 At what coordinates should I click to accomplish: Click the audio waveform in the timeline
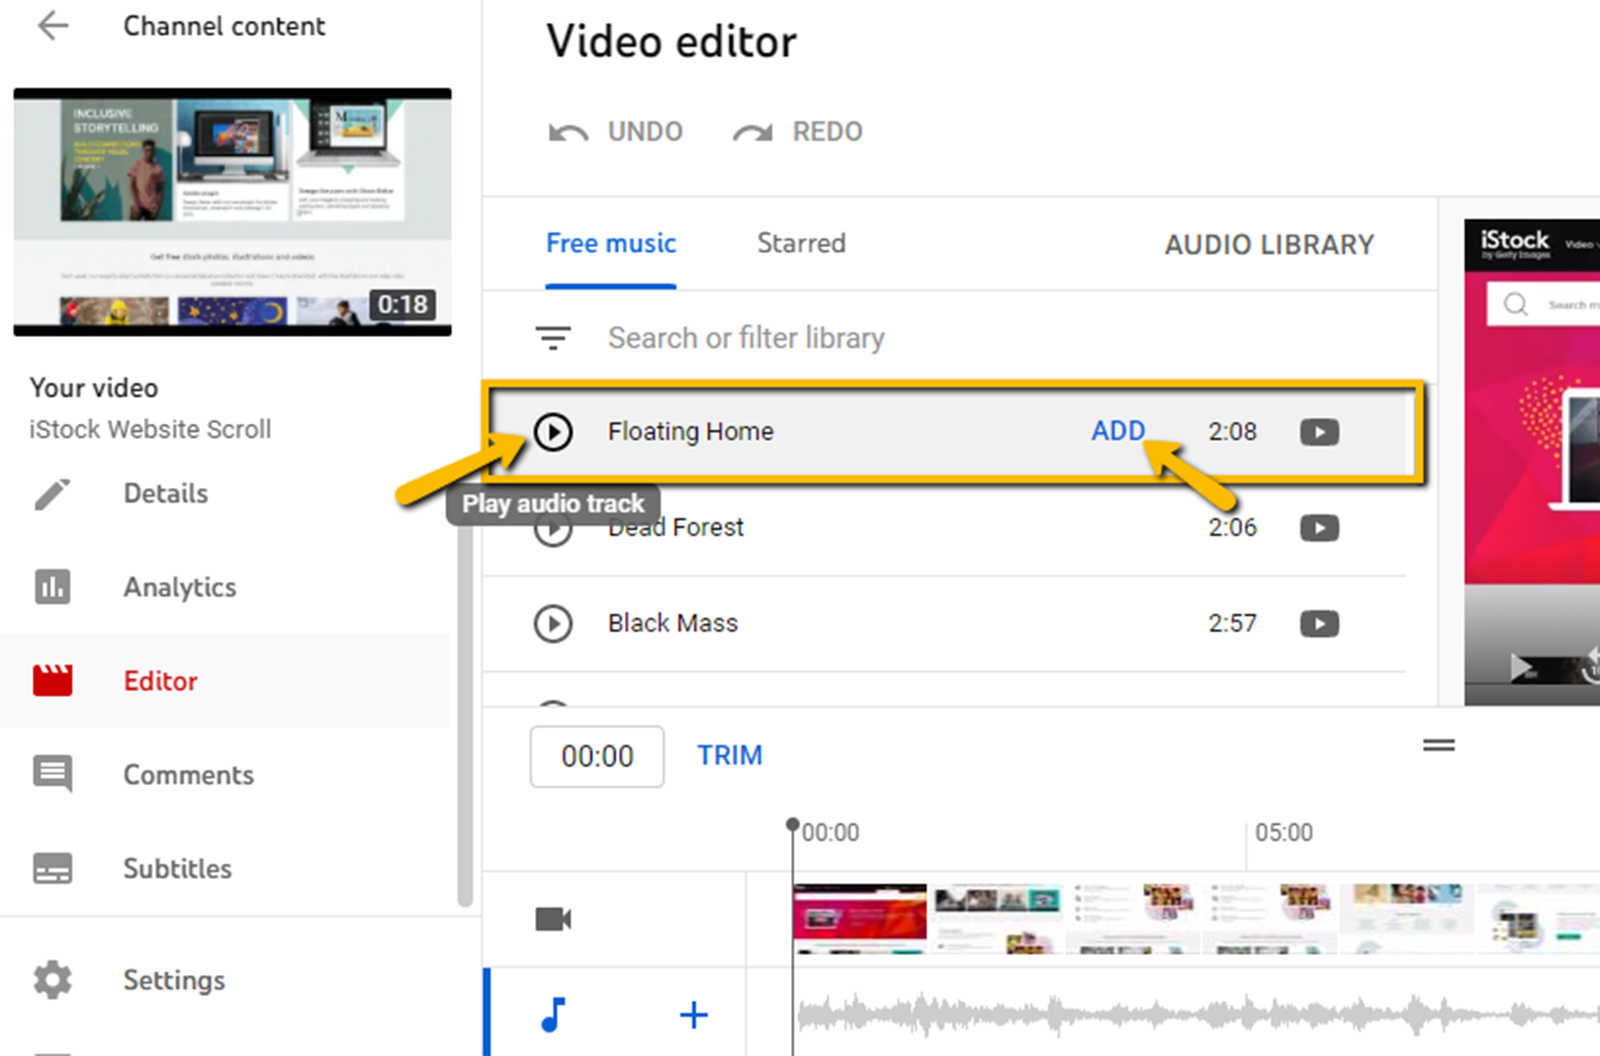click(1198, 1016)
